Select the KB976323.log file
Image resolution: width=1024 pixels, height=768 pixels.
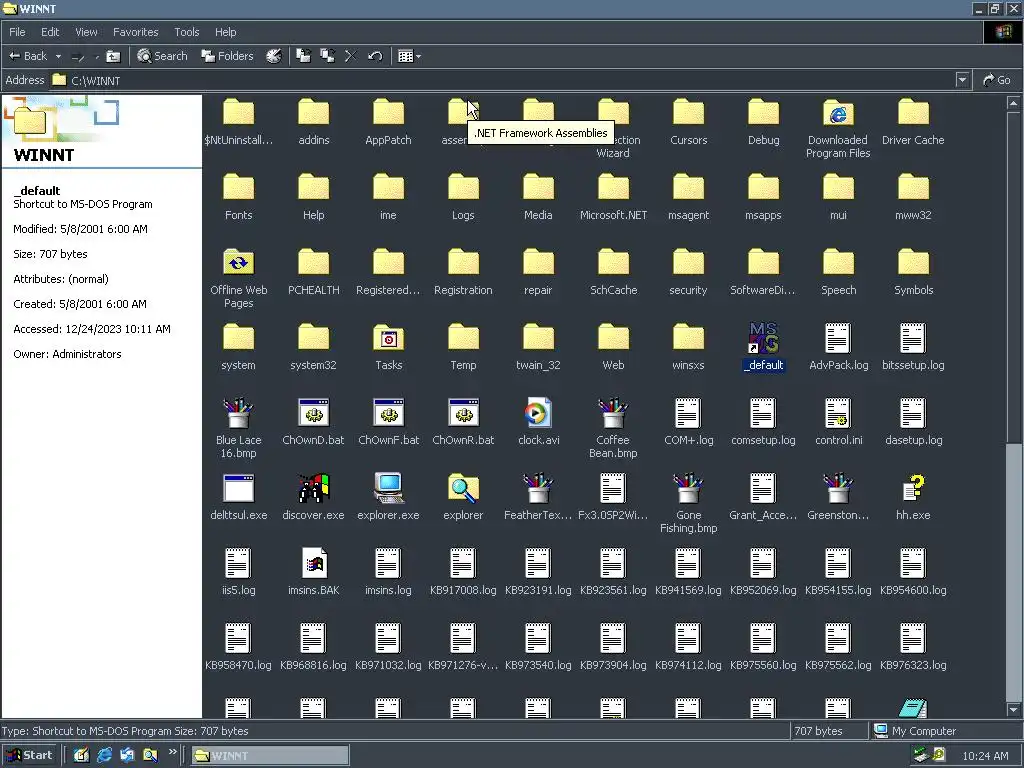[913, 648]
